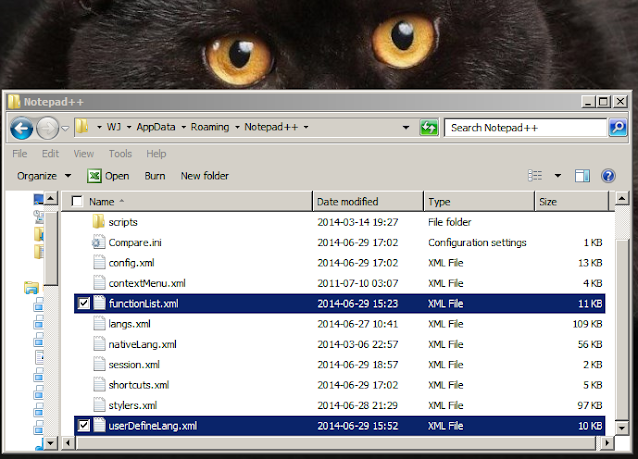The width and height of the screenshot is (638, 459).
Task: Select the stylers.xml file icon
Action: point(99,405)
